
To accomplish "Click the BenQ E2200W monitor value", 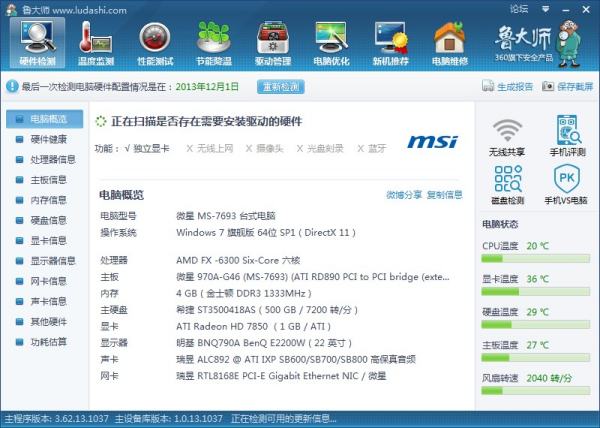I will 264,343.
